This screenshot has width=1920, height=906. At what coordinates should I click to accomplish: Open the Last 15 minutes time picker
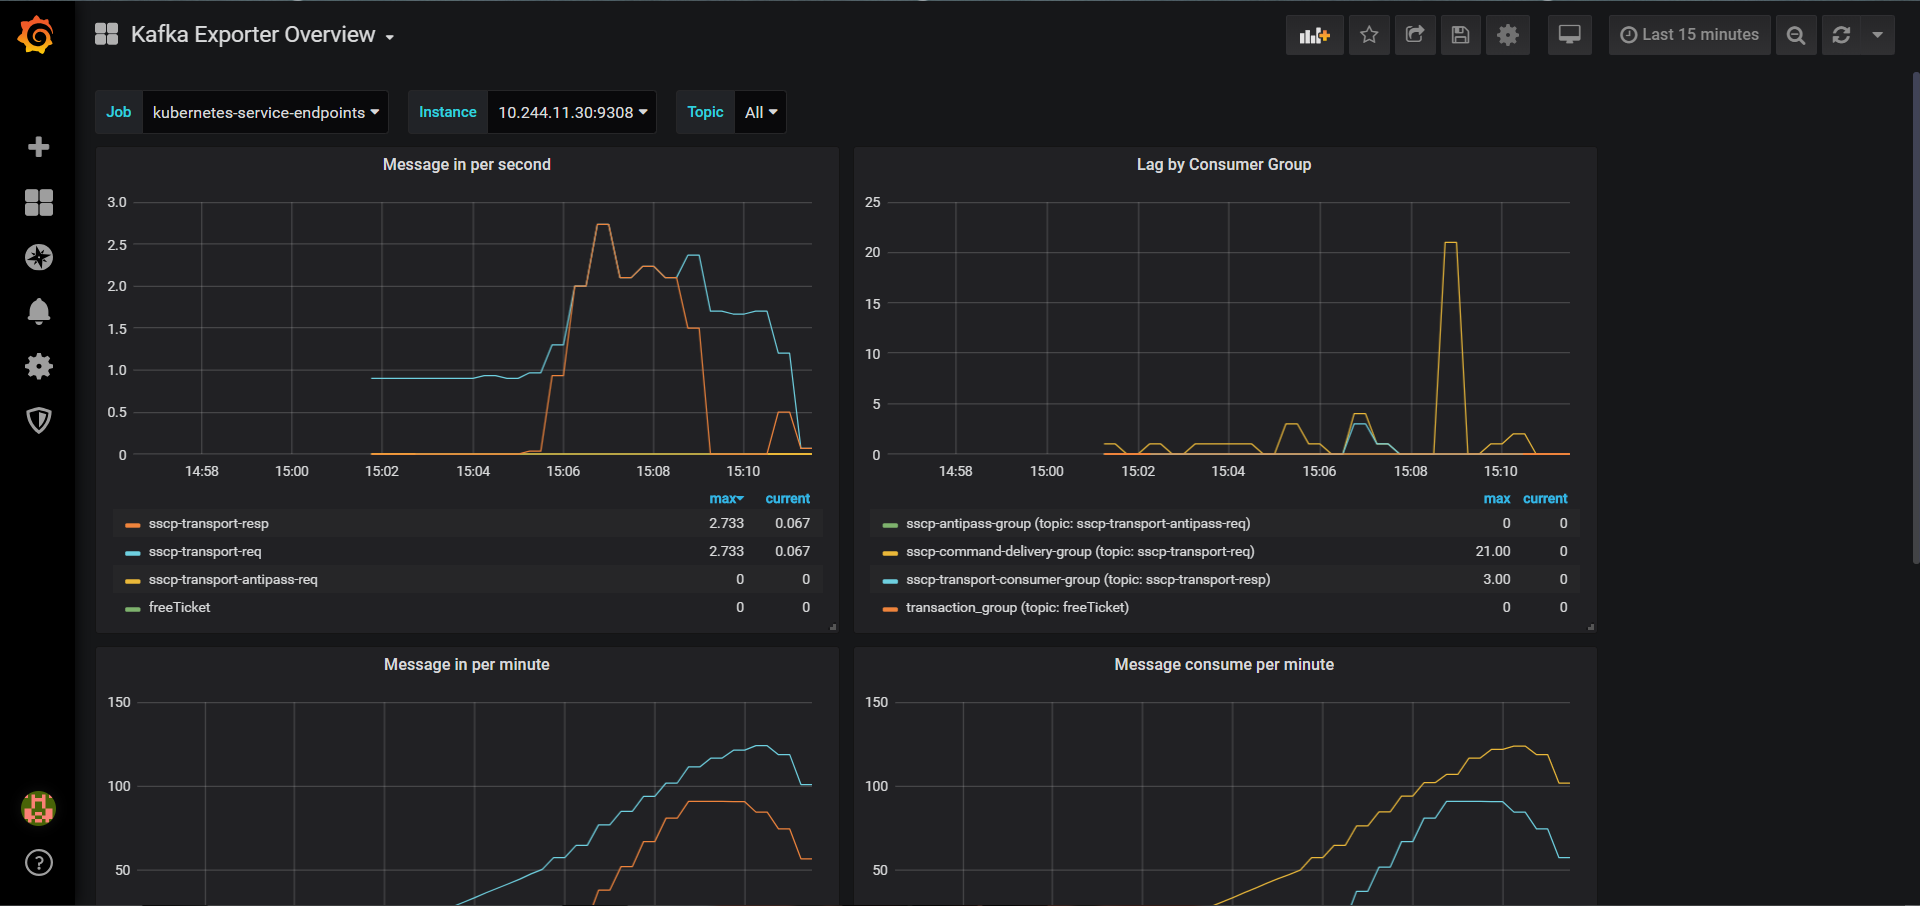click(1690, 35)
